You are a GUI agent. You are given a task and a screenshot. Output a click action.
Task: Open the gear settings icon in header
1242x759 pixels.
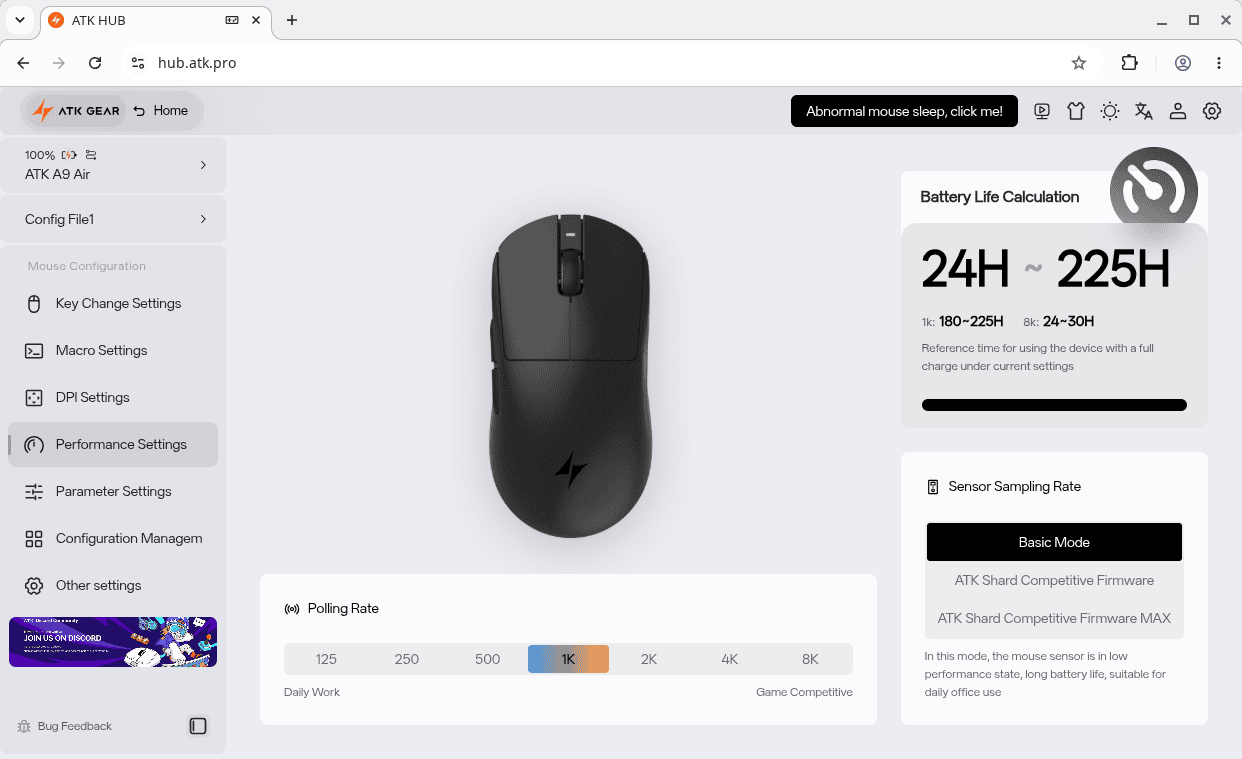click(1212, 111)
